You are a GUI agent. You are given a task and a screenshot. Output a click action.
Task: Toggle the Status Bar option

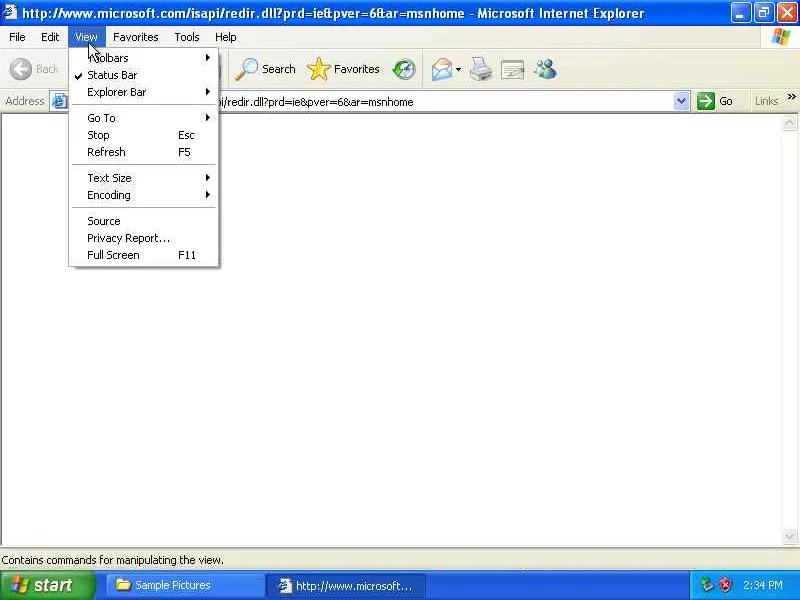[144, 75]
